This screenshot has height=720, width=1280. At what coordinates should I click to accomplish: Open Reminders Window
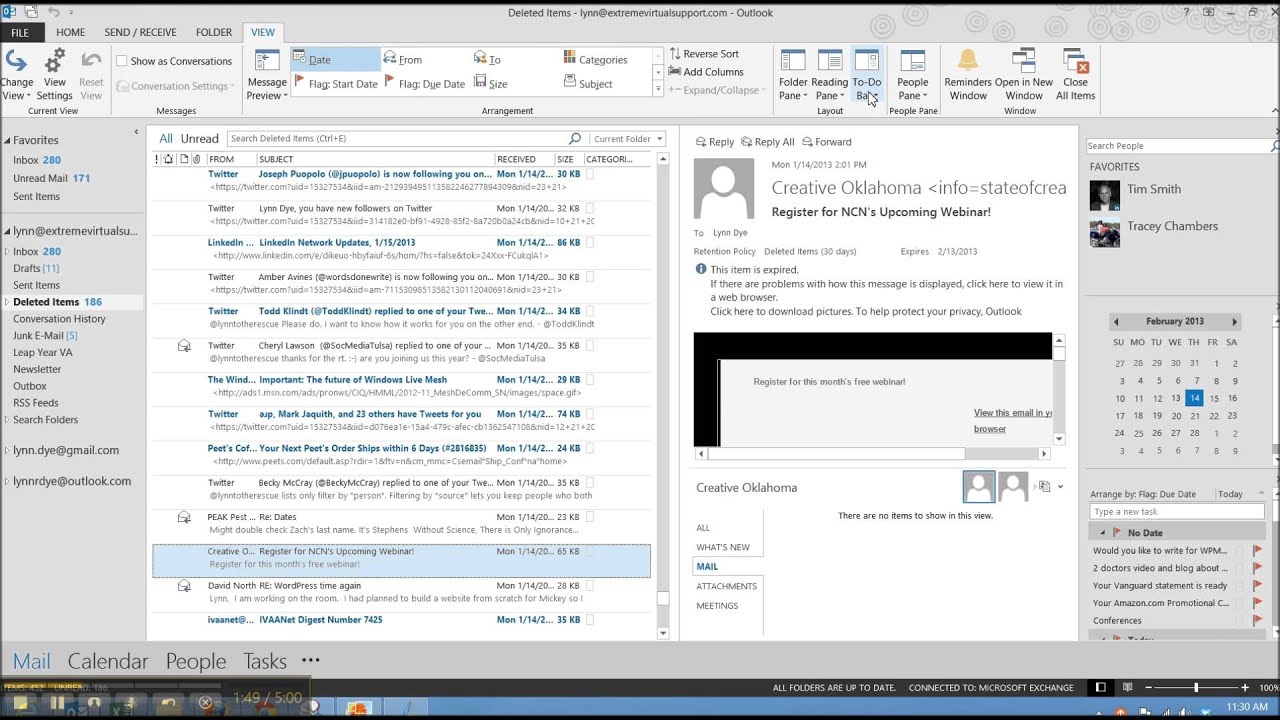(968, 75)
